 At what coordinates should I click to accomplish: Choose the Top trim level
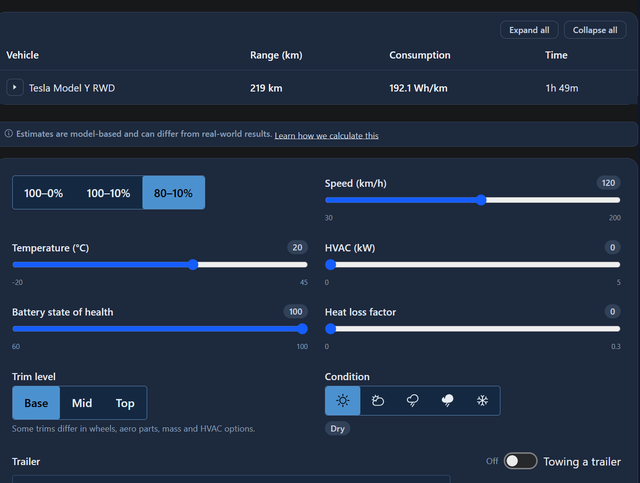[x=125, y=403]
